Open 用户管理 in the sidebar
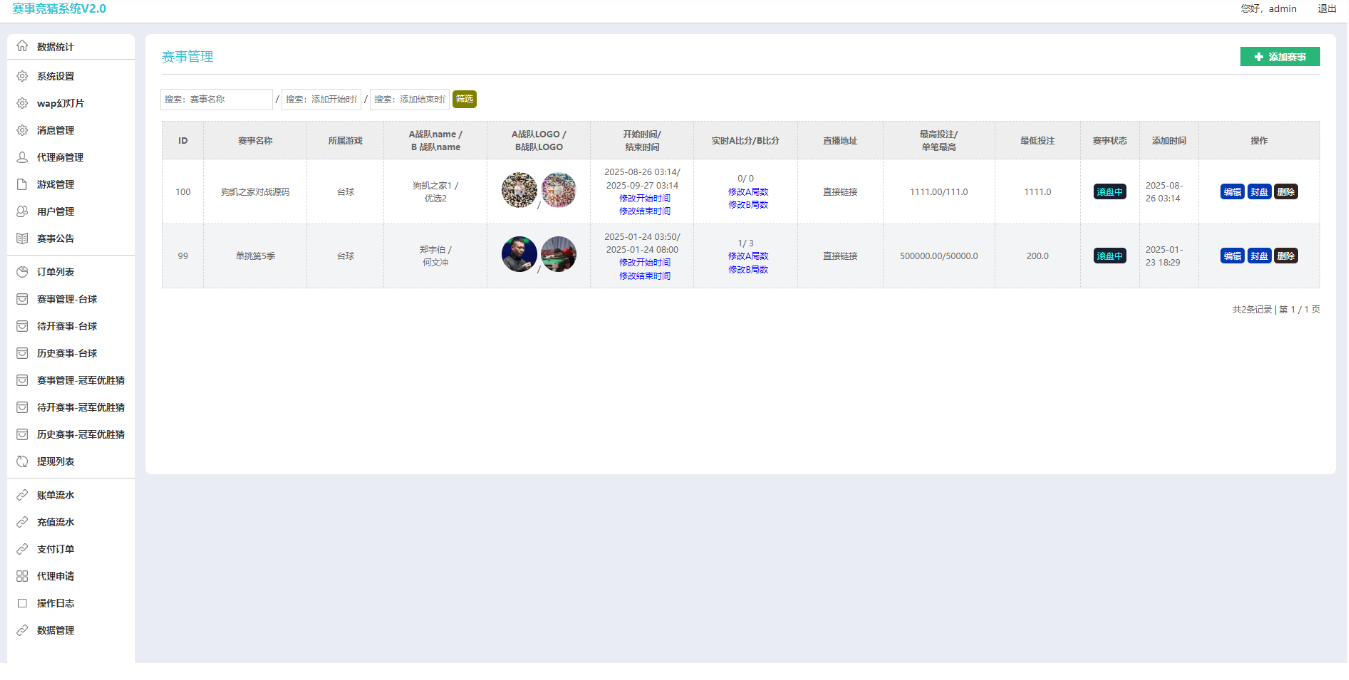This screenshot has width=1349, height=680. click(x=55, y=211)
